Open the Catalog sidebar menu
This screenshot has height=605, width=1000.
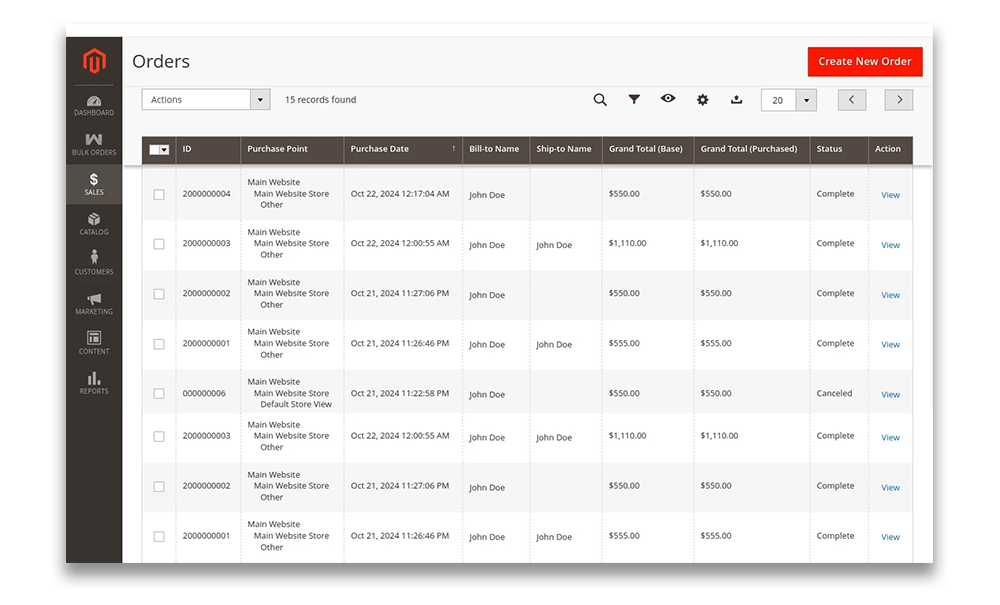94,224
